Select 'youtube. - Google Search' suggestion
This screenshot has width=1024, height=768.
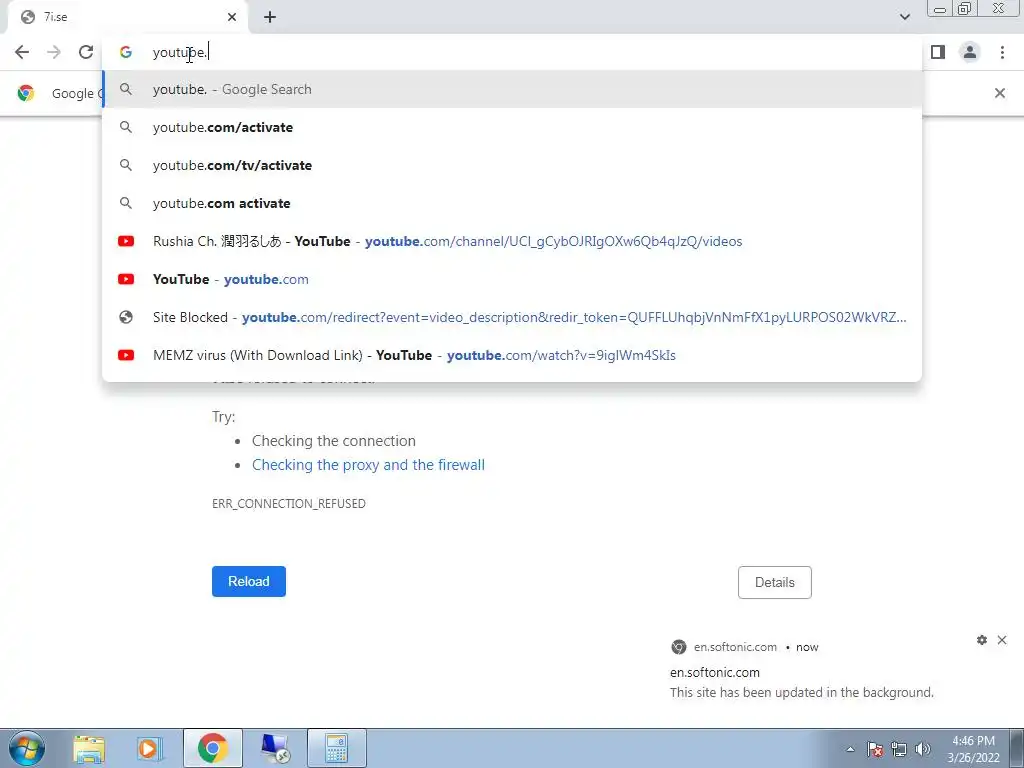pyautogui.click(x=512, y=89)
